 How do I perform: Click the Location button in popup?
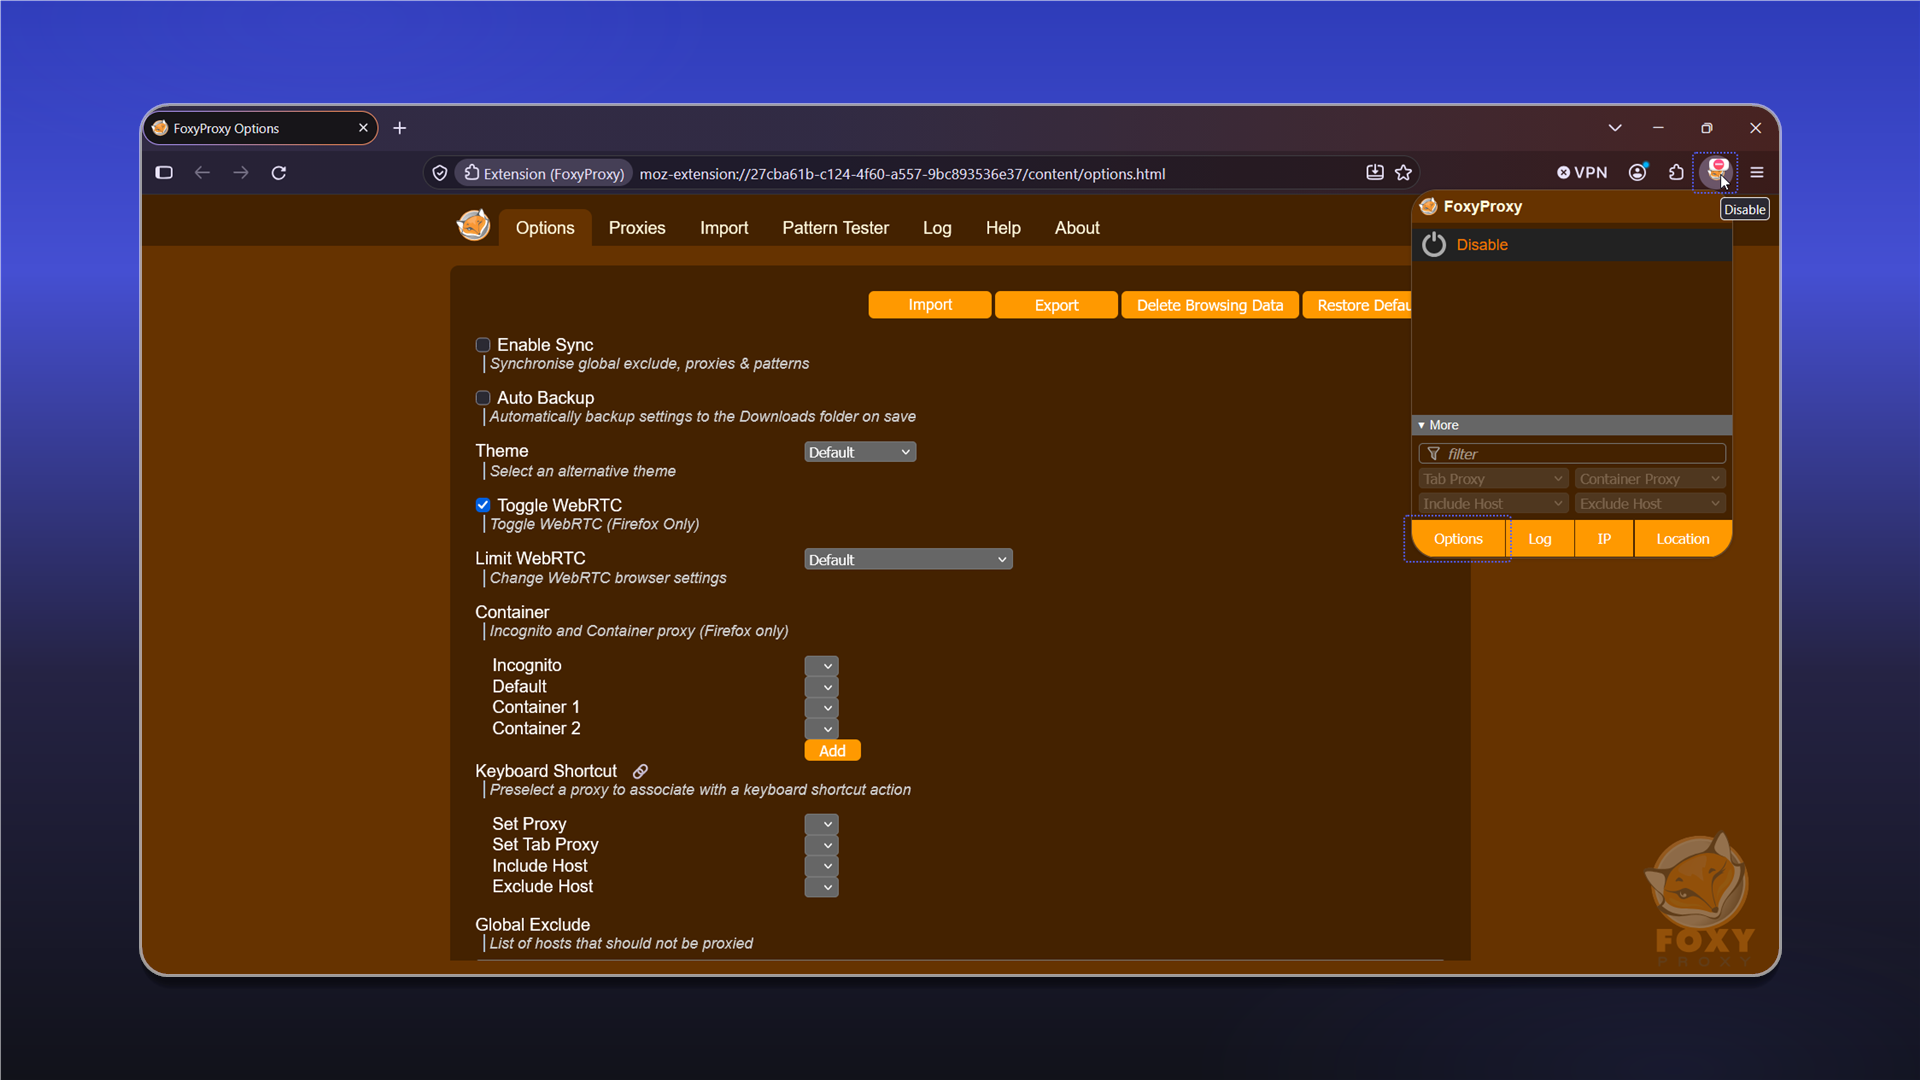1682,539
